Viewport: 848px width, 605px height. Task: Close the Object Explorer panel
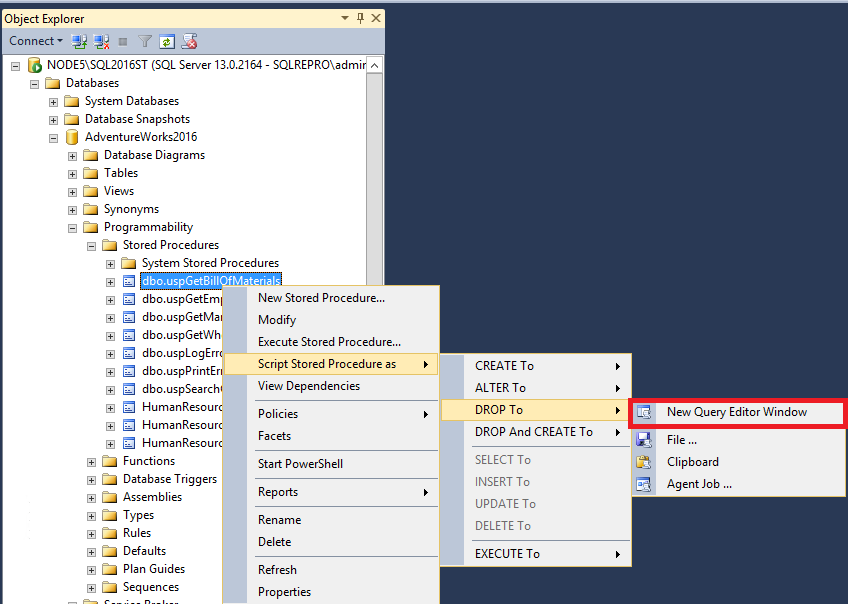376,18
